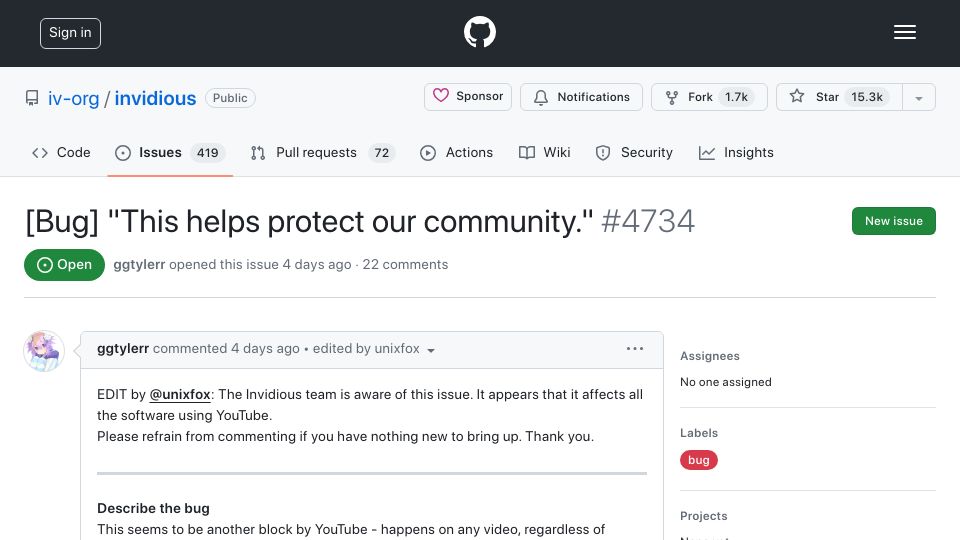Viewport: 960px width, 540px height.
Task: Click the repository icon beside iv-org
Action: click(x=32, y=98)
